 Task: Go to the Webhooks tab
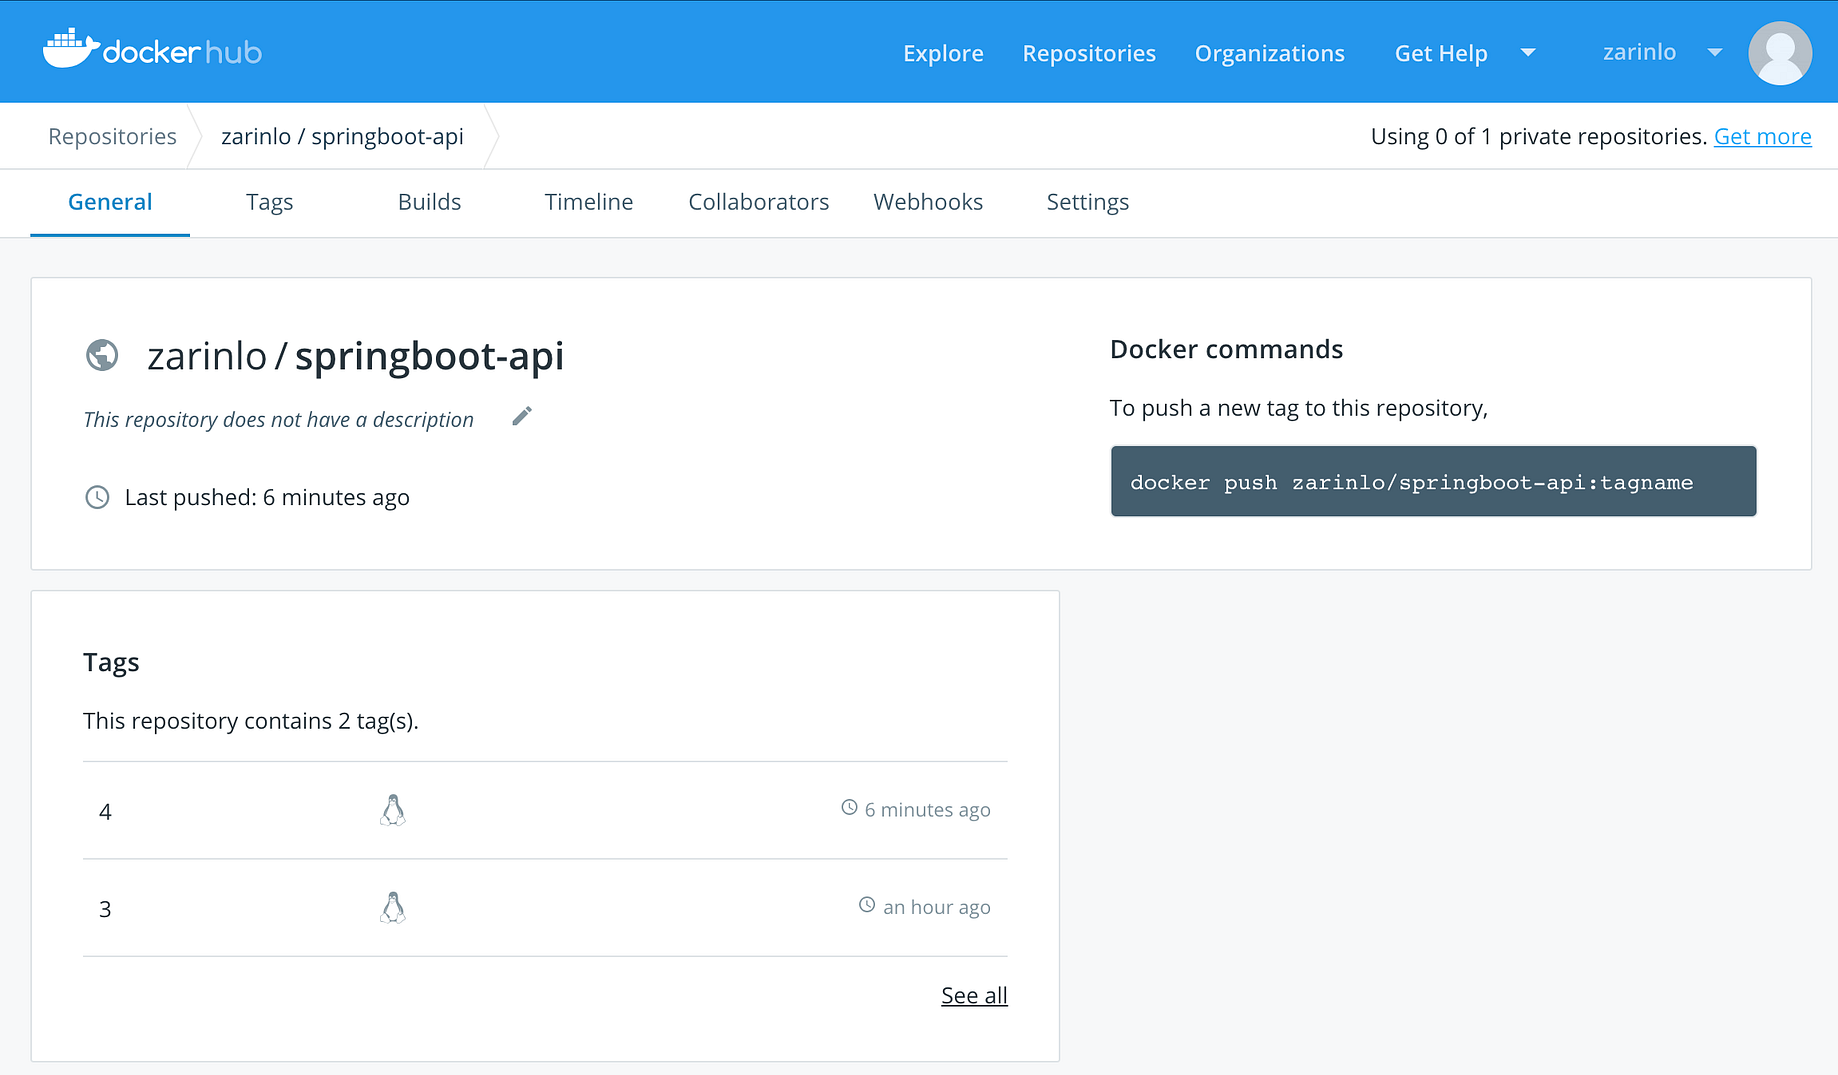click(928, 202)
